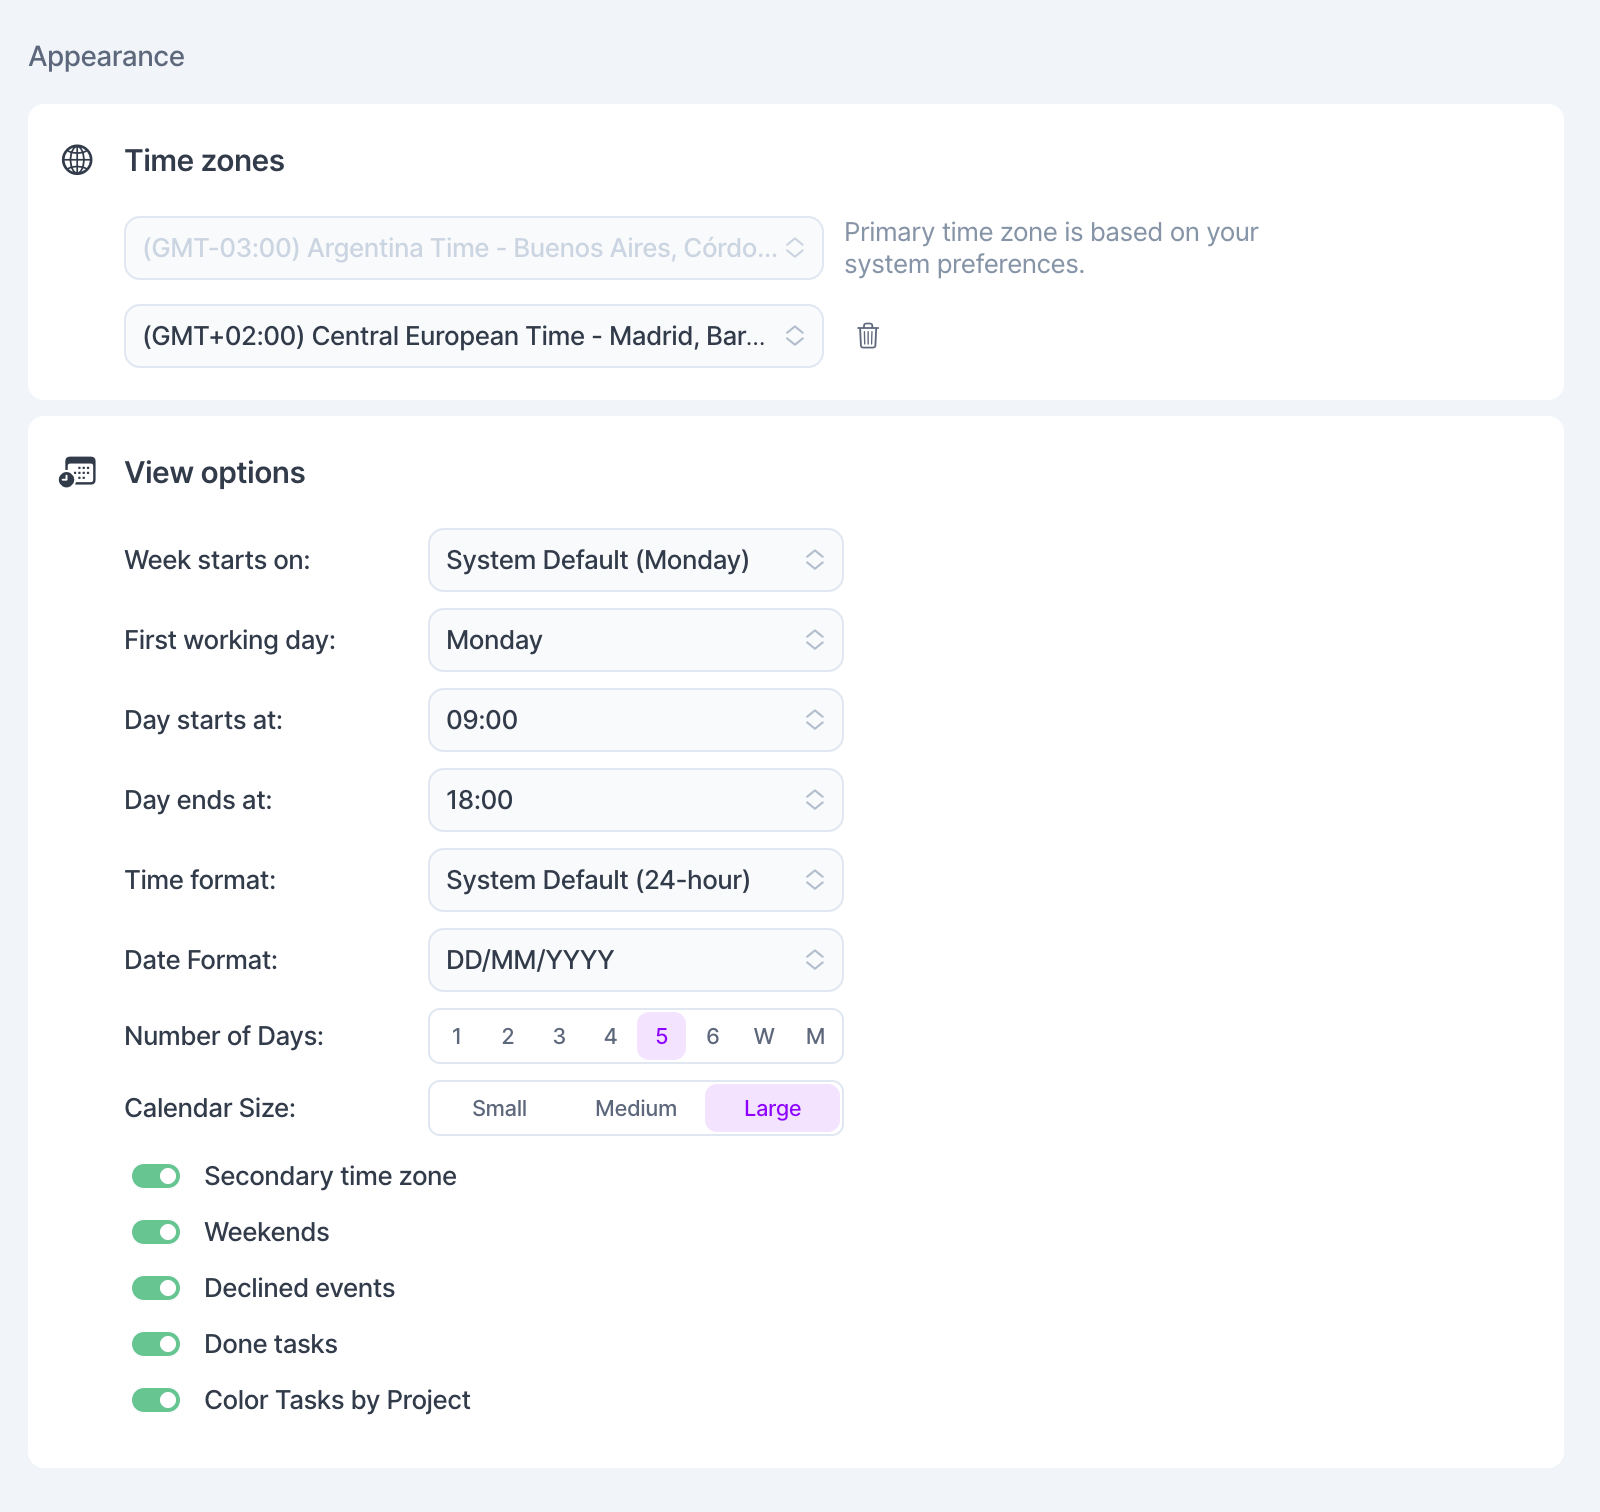Open the Time format dropdown

(x=635, y=880)
